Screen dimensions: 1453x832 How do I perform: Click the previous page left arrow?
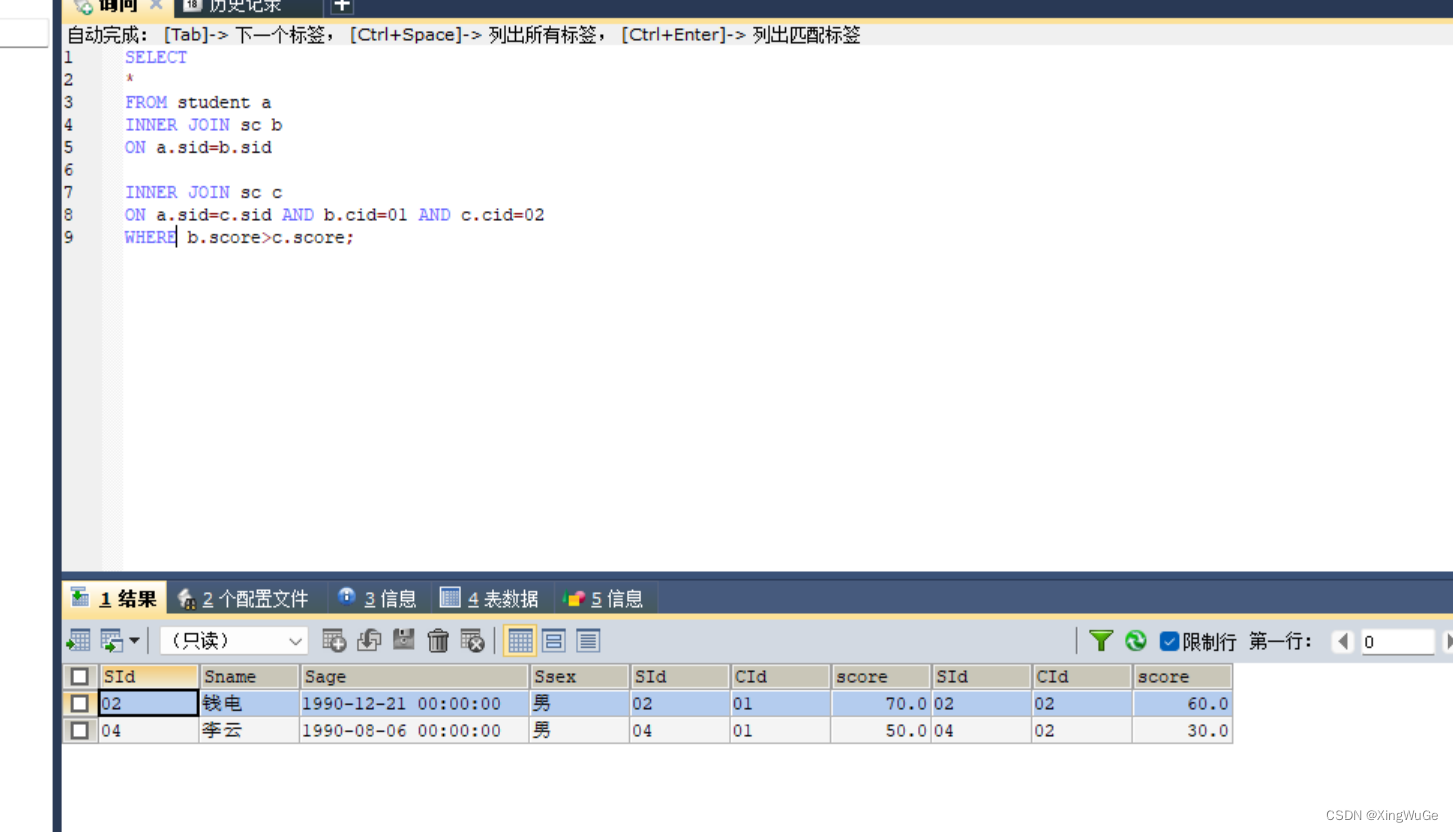coord(1343,641)
